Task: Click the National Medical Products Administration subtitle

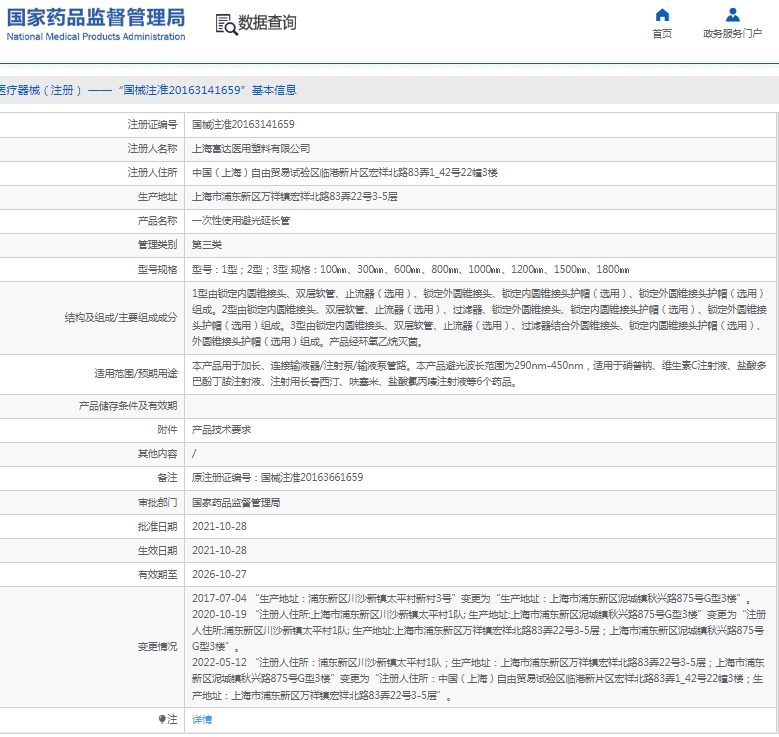Action: click(x=96, y=36)
